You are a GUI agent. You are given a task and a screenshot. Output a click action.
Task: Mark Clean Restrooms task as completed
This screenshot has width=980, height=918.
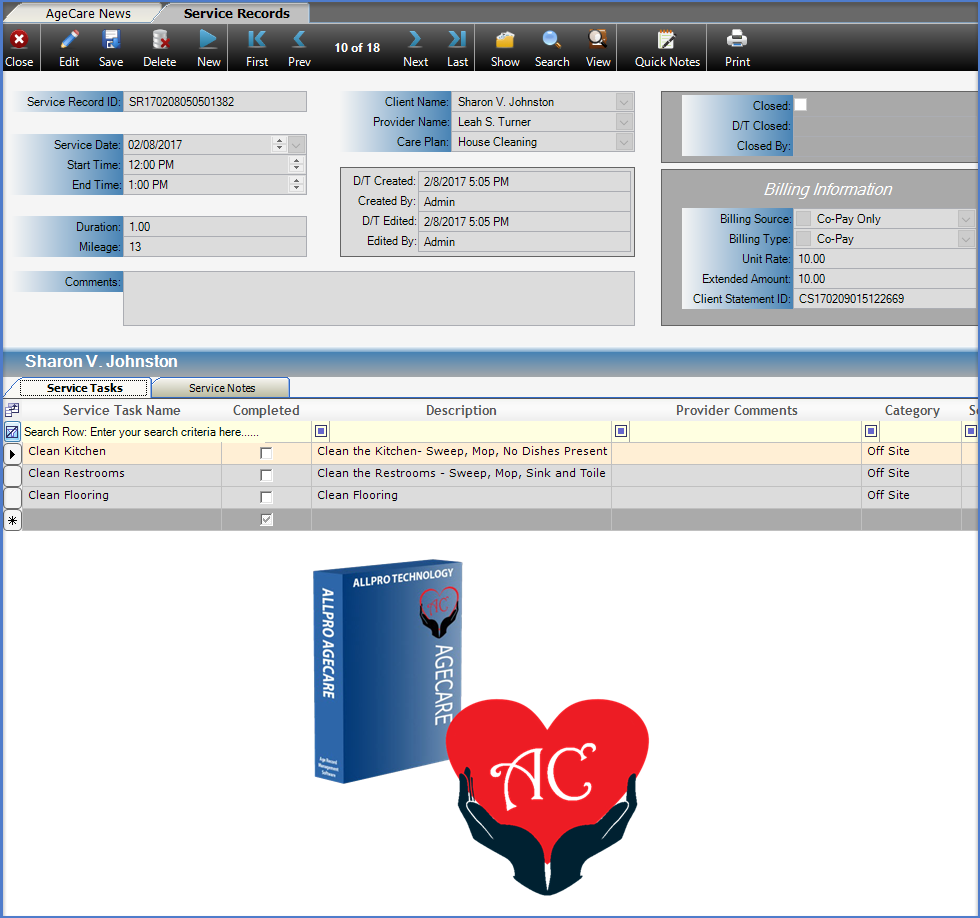[266, 475]
